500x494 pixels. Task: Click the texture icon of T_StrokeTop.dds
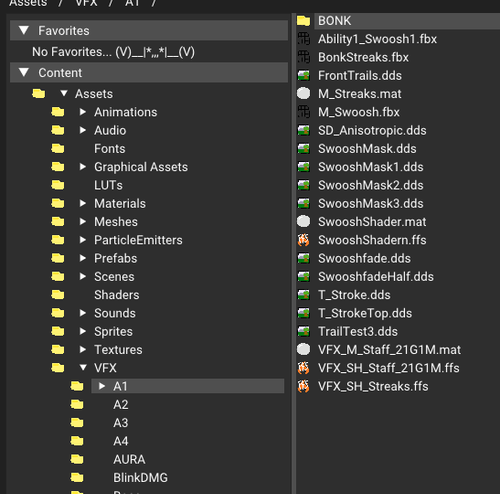click(303, 313)
